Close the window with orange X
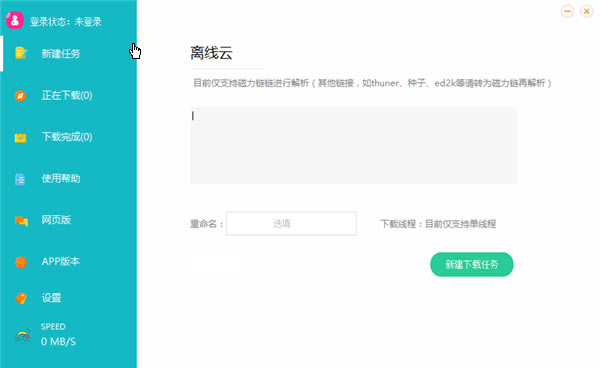Viewport: 600px width, 368px height. 586,11
